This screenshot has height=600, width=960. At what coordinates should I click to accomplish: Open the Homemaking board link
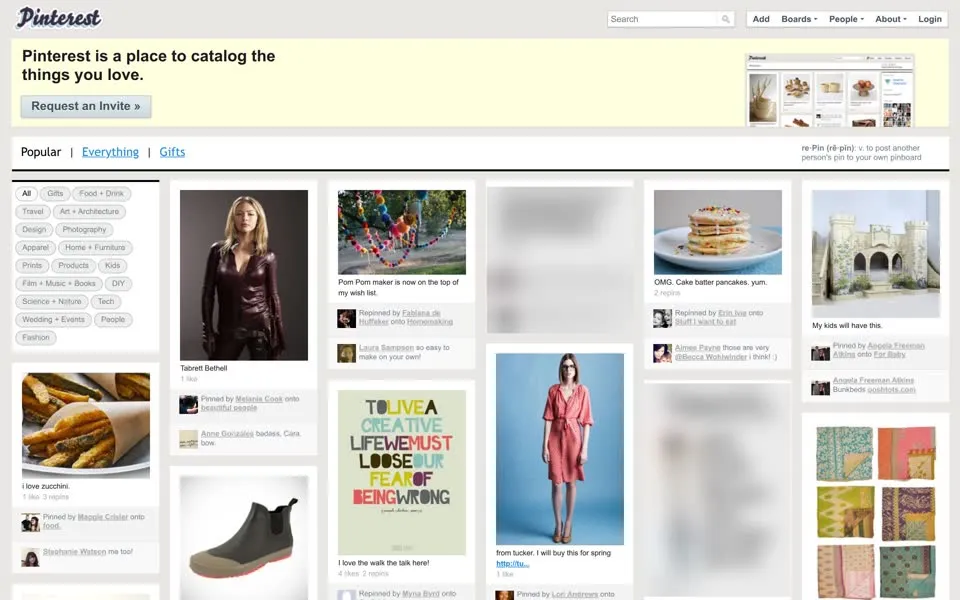pos(430,321)
